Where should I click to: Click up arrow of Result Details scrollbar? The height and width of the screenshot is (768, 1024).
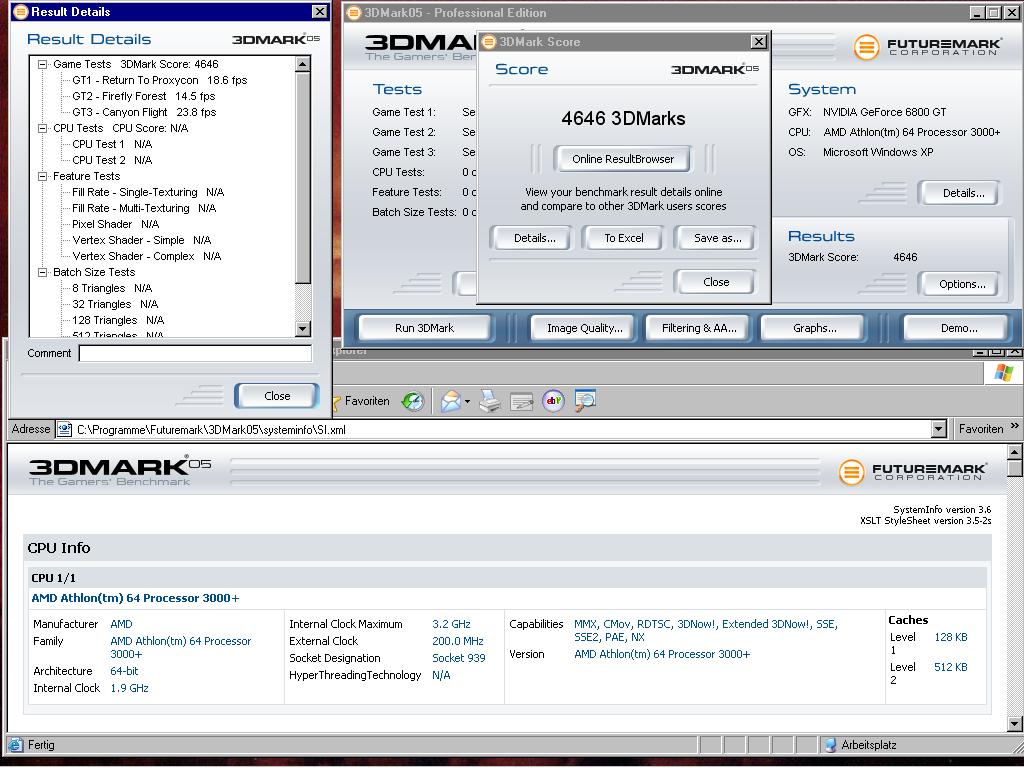(x=302, y=64)
